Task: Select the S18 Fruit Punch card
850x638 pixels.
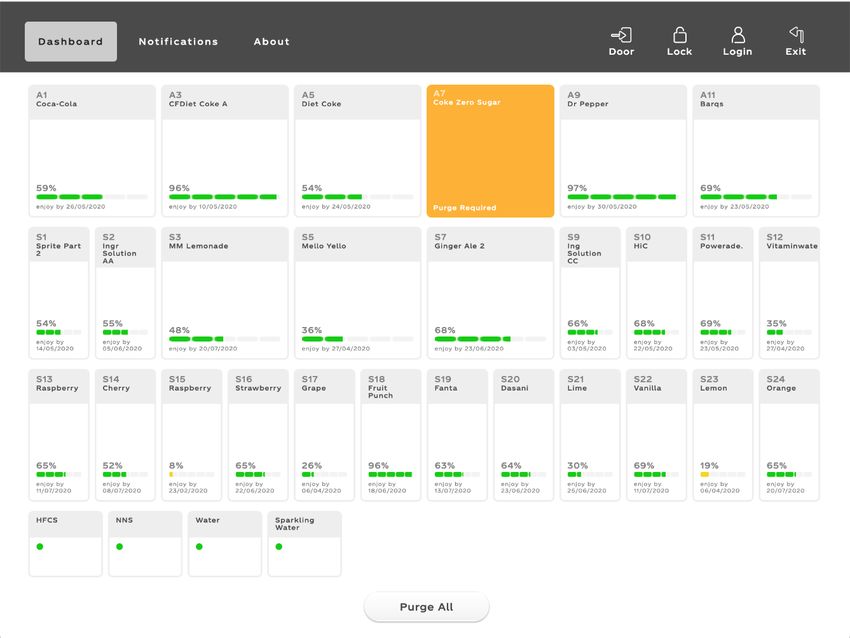Action: click(391, 435)
